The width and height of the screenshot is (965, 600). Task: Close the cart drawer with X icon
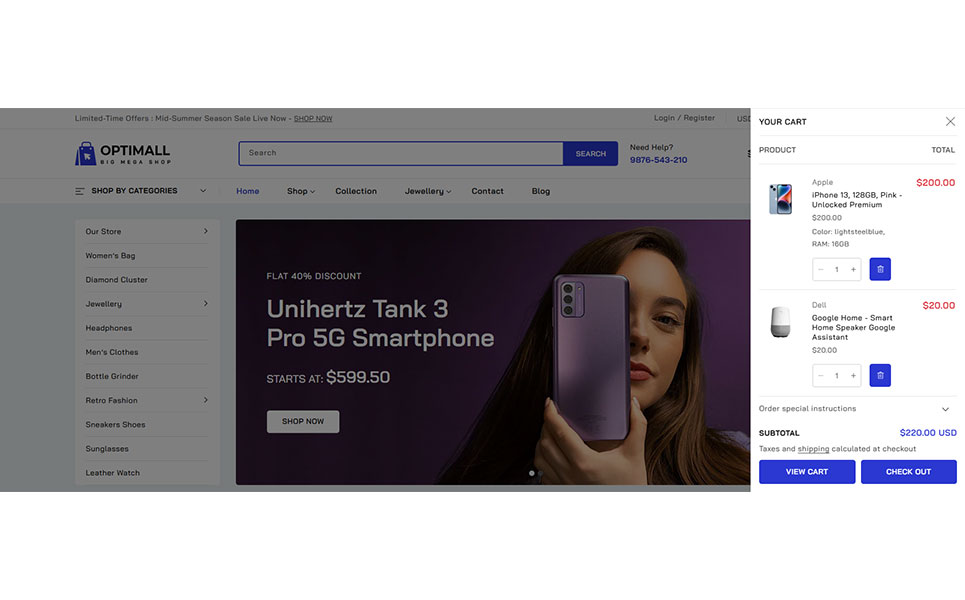tap(950, 121)
